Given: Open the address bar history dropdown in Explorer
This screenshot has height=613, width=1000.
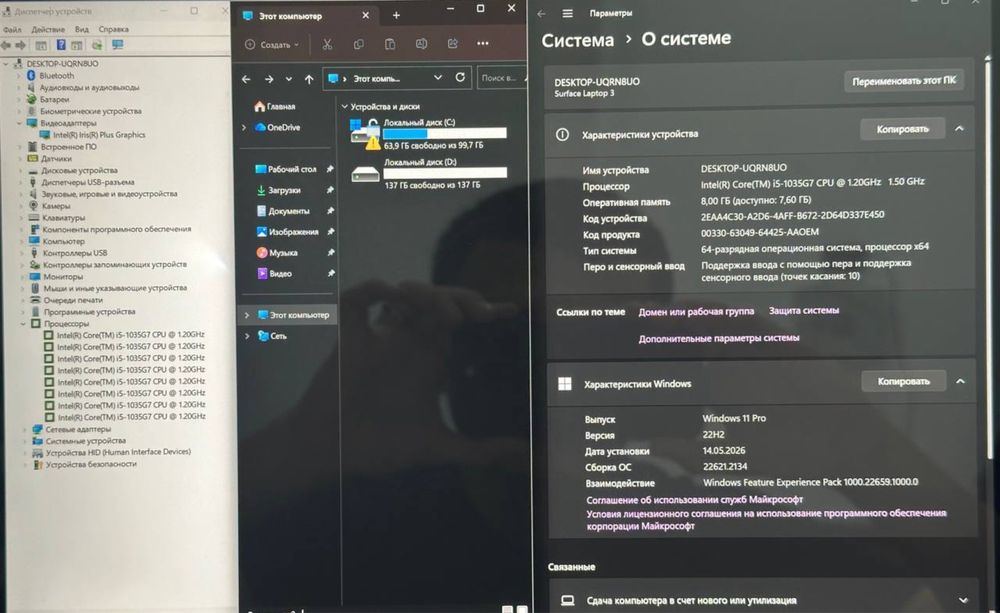Looking at the screenshot, I should pos(438,78).
